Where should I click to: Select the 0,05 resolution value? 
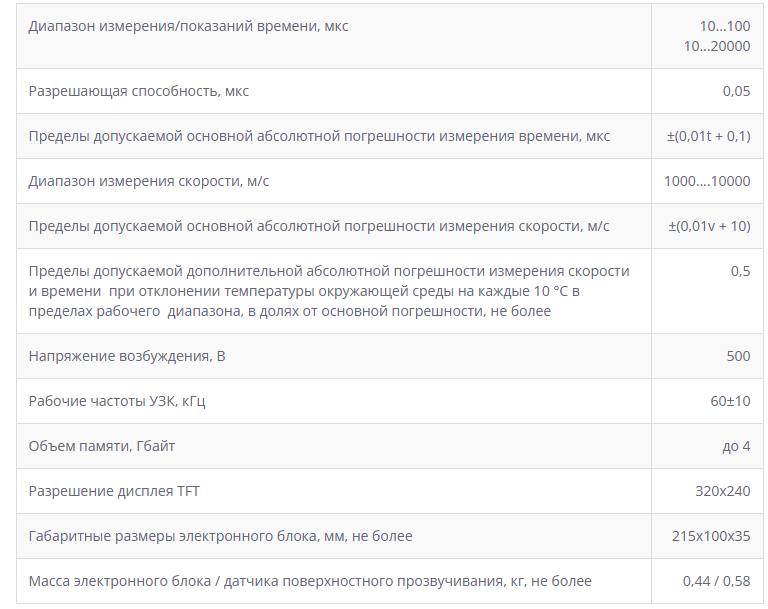(736, 91)
